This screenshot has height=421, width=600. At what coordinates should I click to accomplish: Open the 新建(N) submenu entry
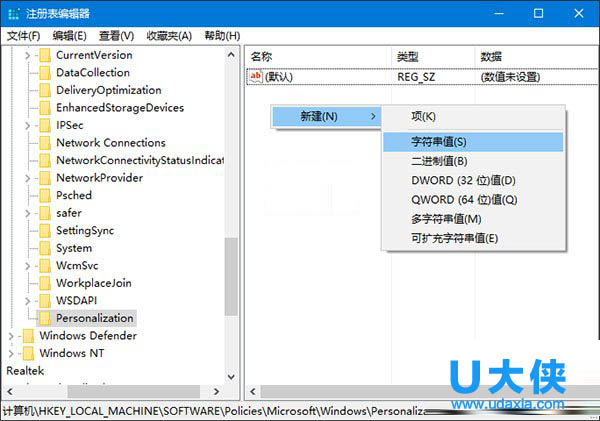click(326, 116)
